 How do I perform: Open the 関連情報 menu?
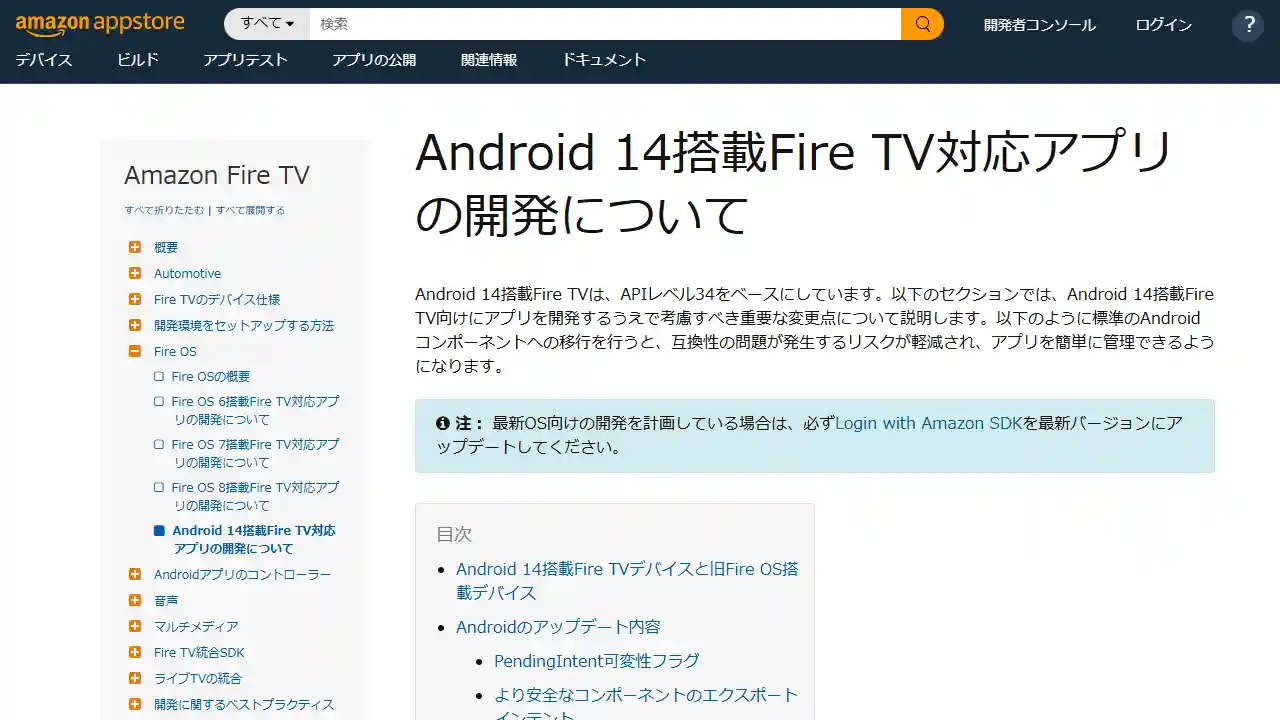(489, 60)
